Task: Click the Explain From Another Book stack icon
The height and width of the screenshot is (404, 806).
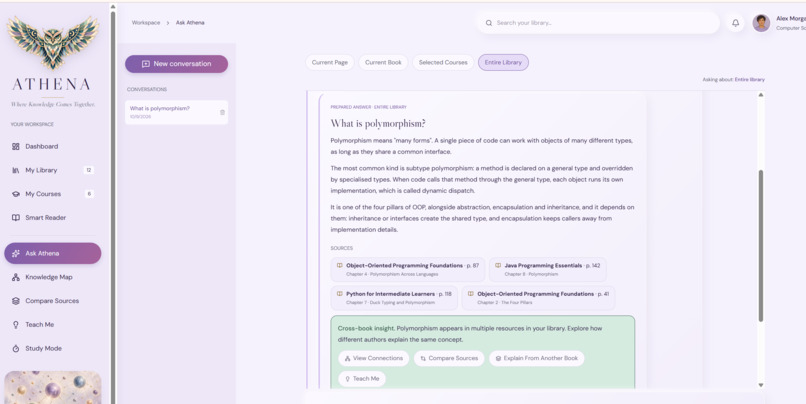Action: 498,358
